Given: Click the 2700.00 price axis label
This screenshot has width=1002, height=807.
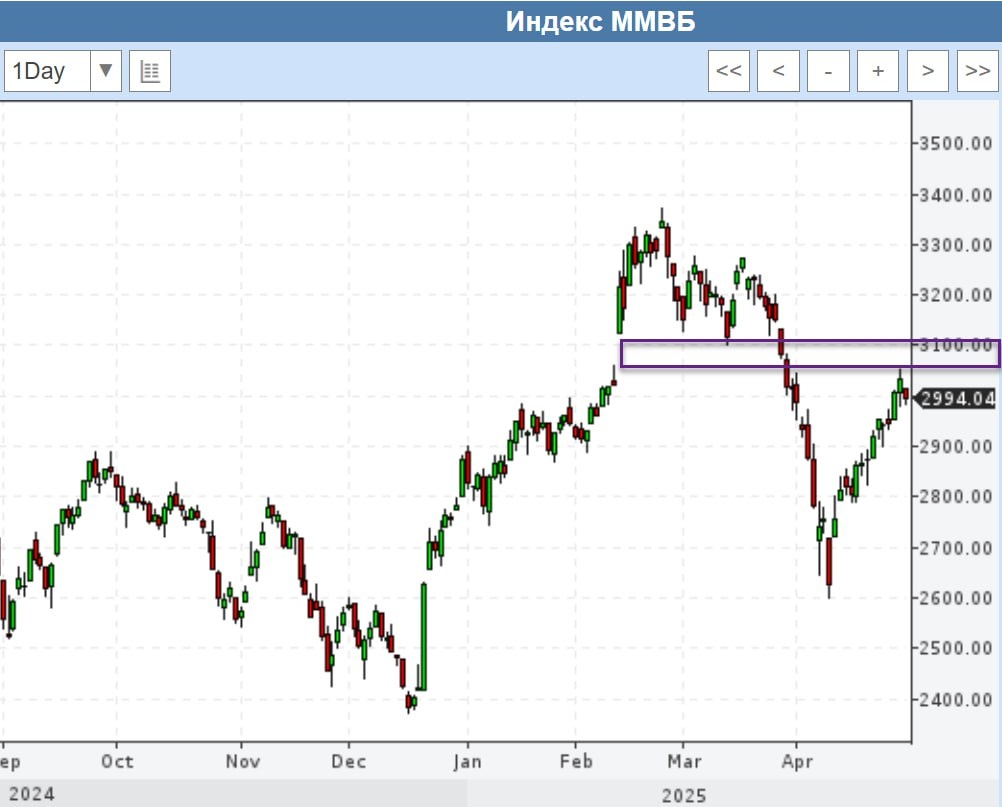Looking at the screenshot, I should coord(955,548).
